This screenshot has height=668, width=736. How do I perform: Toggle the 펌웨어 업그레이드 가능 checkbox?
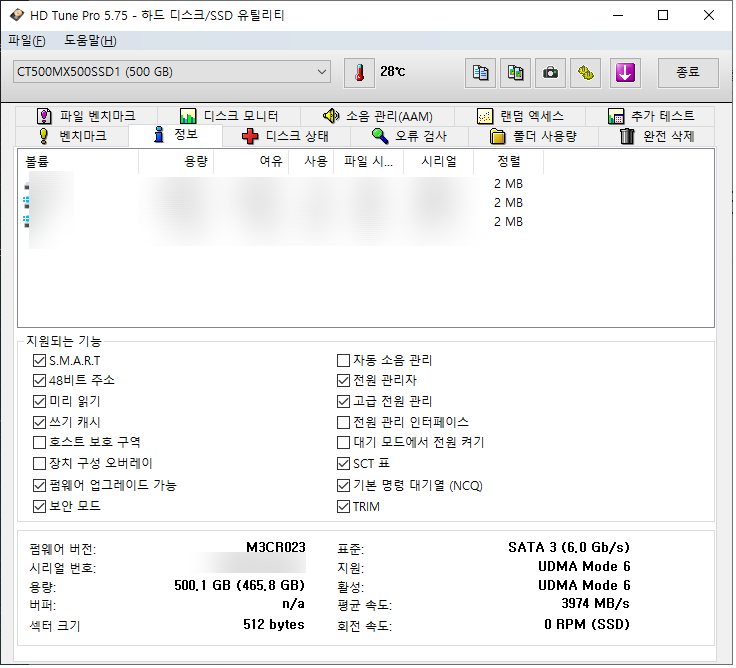[x=39, y=485]
